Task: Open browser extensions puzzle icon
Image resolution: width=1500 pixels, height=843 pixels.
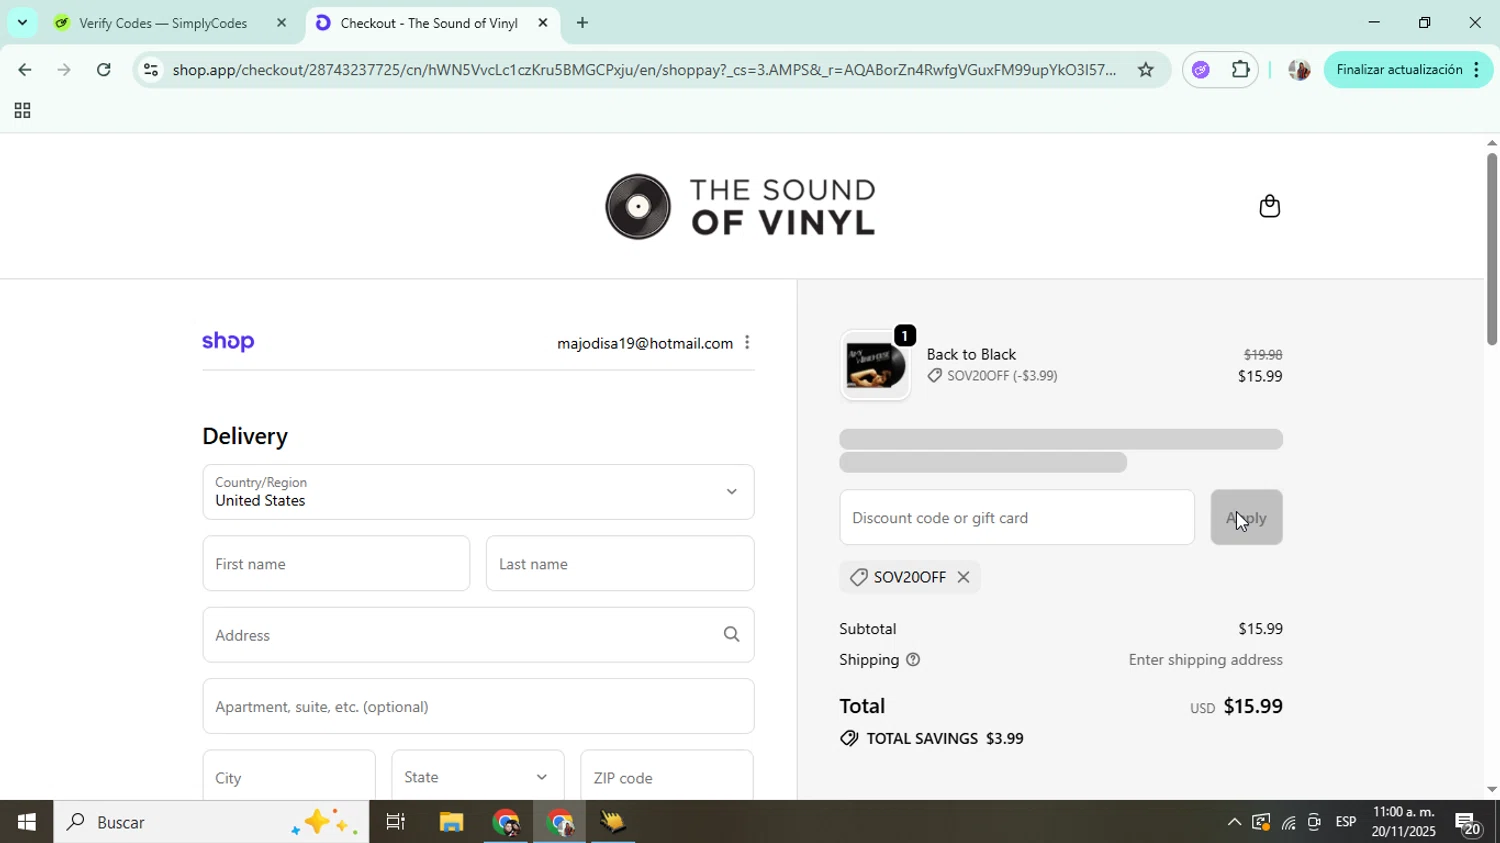Action: (1241, 70)
